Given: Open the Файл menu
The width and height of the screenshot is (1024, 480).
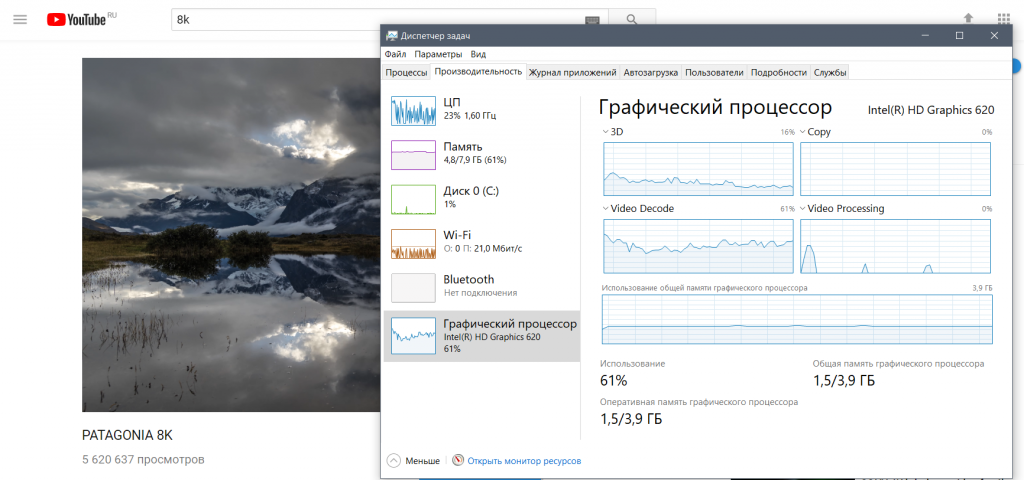Looking at the screenshot, I should point(395,54).
